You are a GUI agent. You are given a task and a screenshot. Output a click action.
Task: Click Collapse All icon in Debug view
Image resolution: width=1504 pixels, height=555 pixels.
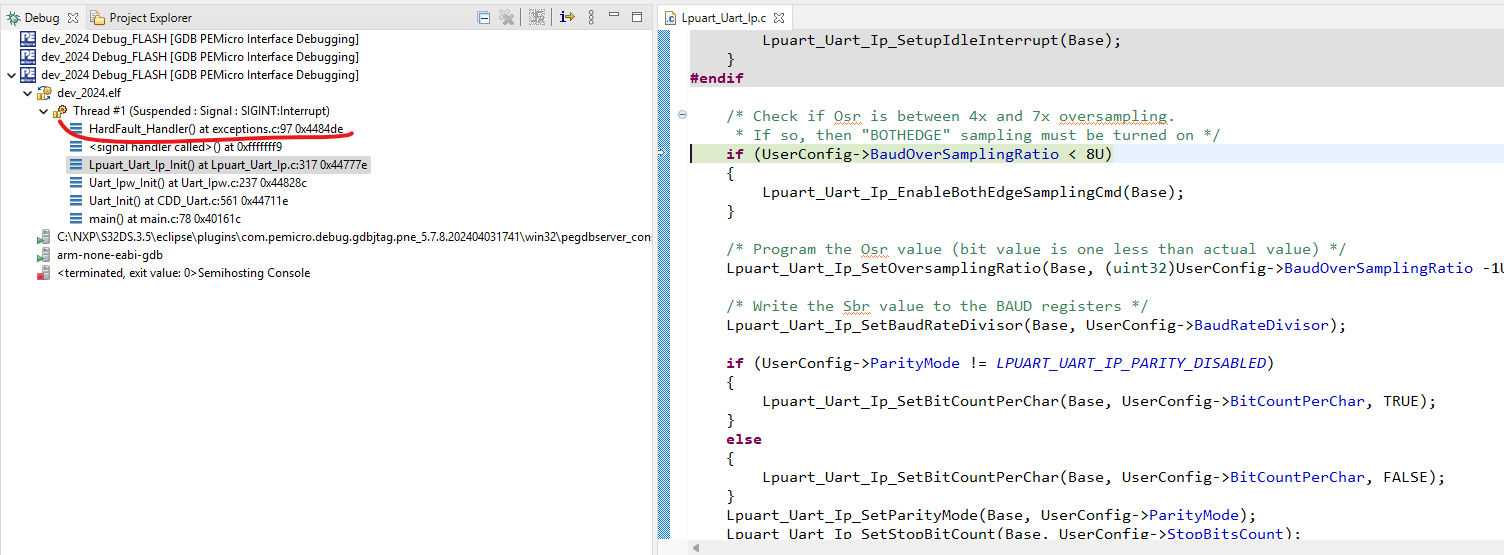[484, 17]
